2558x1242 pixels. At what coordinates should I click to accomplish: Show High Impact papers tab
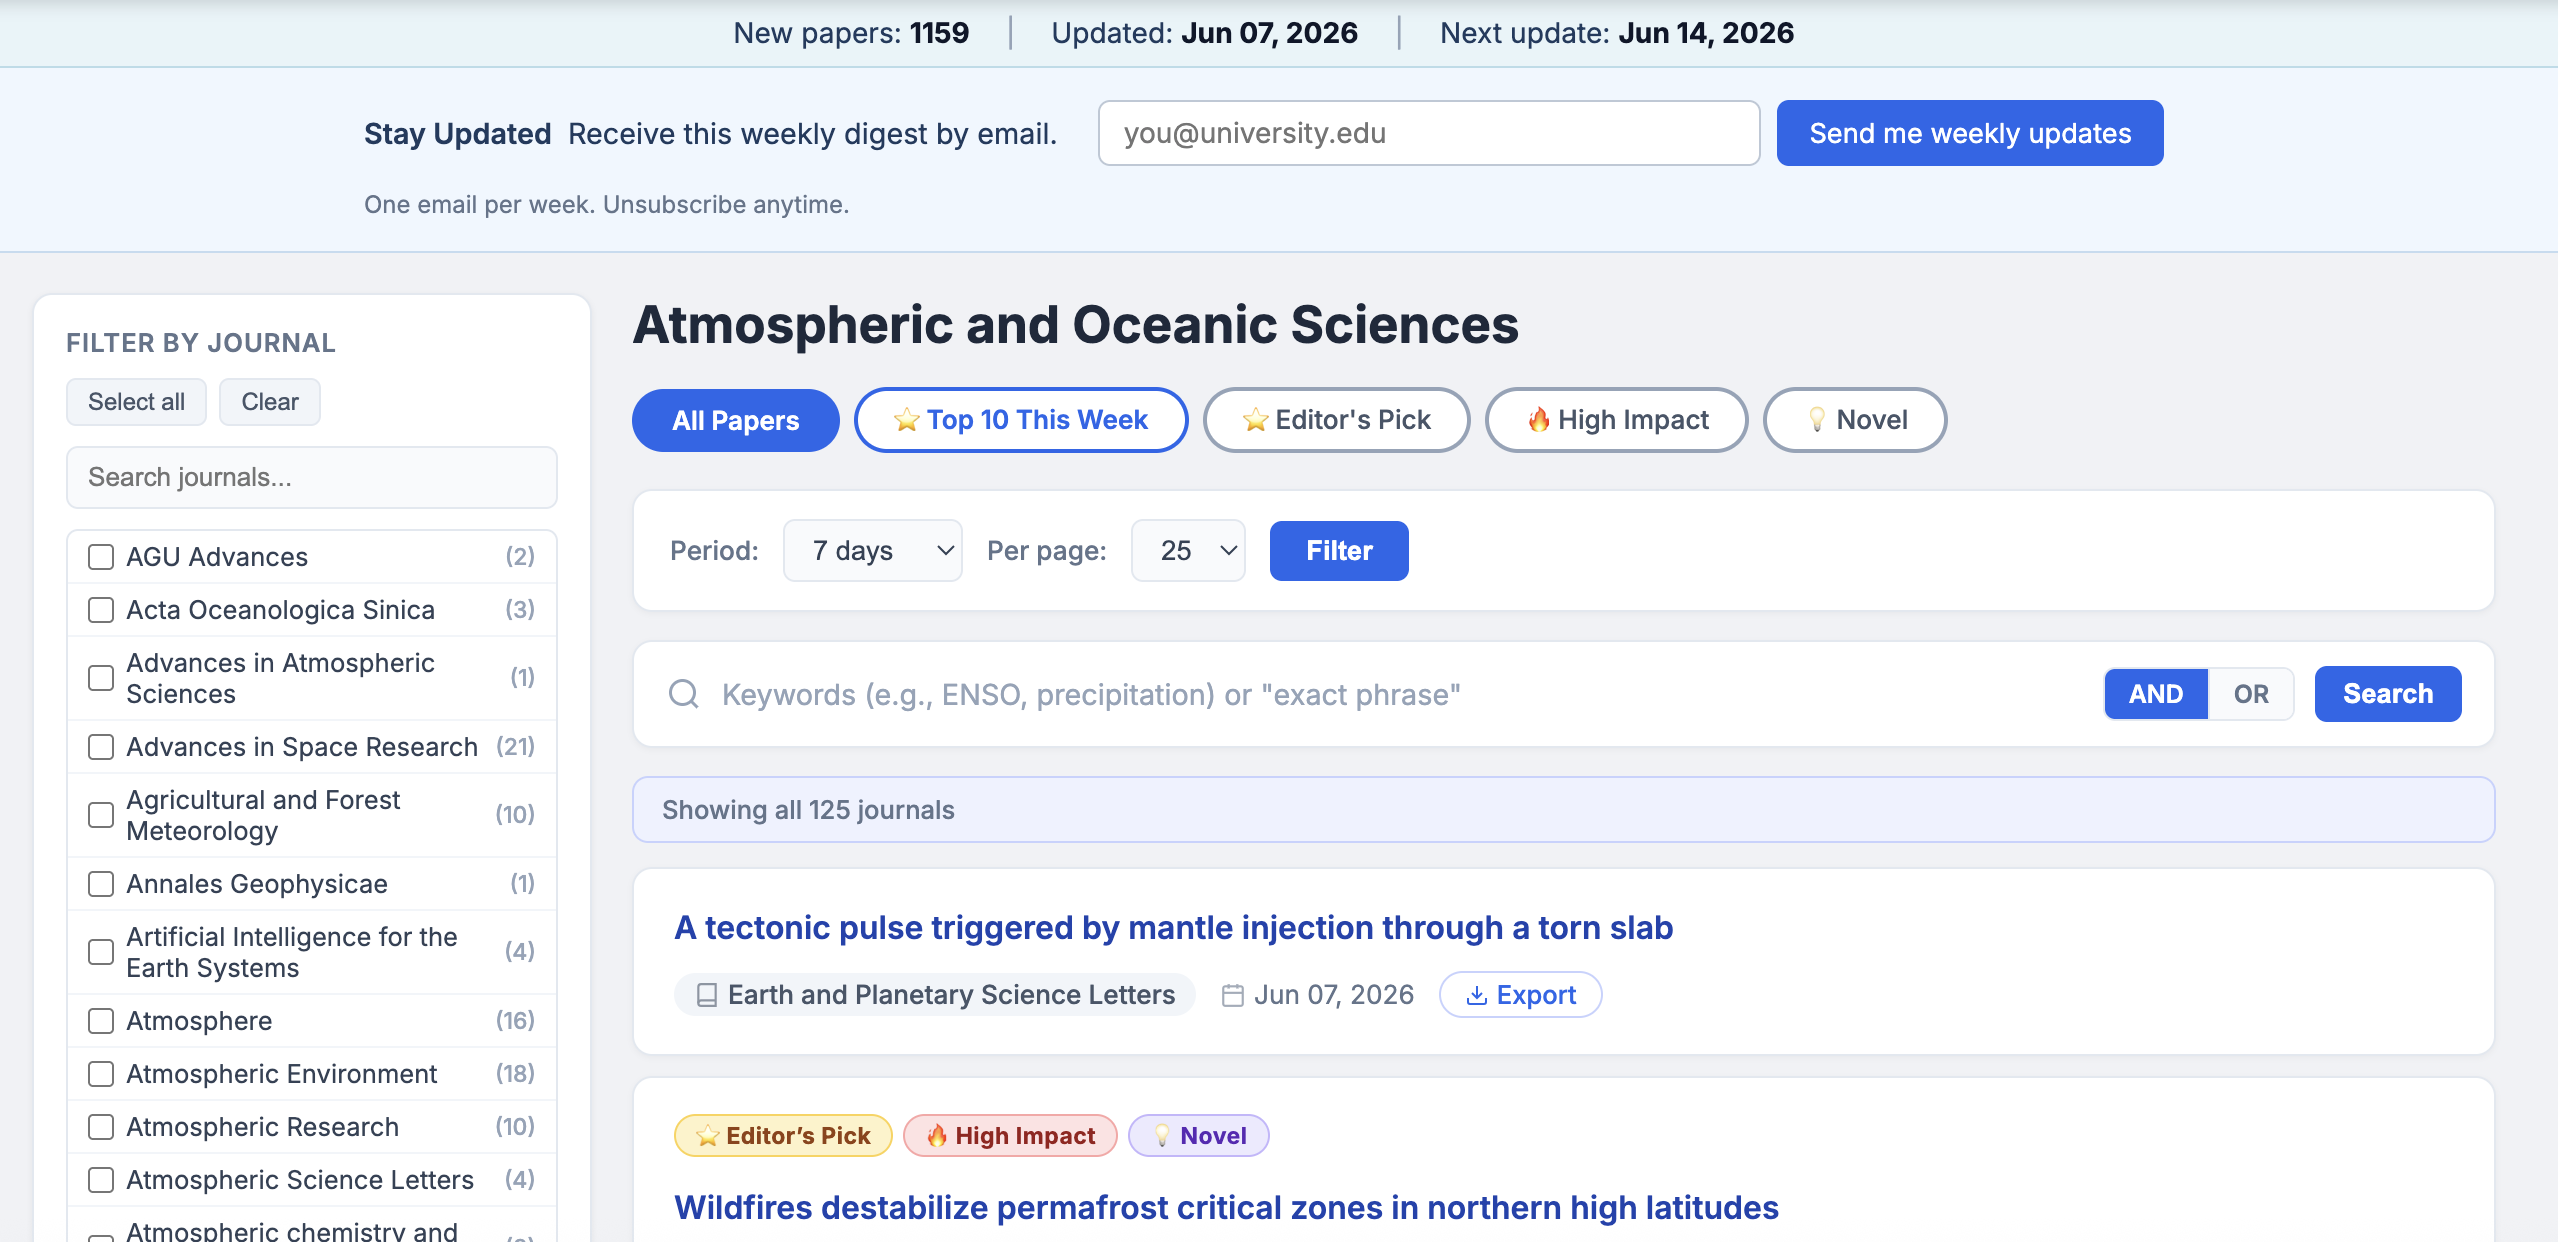(x=1617, y=420)
